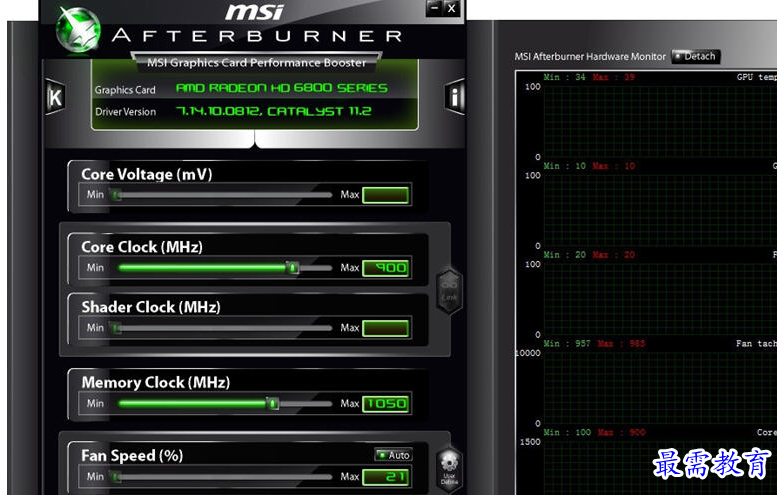
Task: Click the Core Voltage slider handle
Action: coord(117,195)
